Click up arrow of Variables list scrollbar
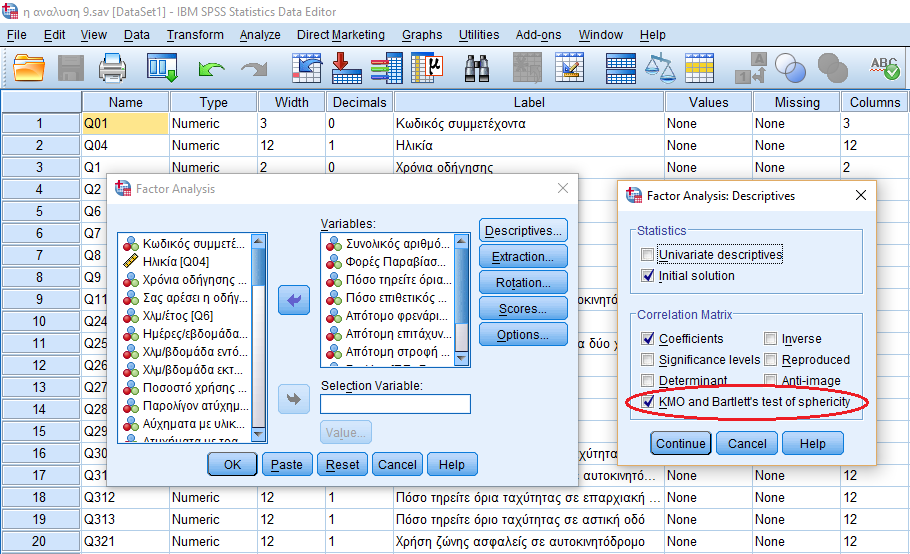The image size is (910, 554). [x=461, y=241]
